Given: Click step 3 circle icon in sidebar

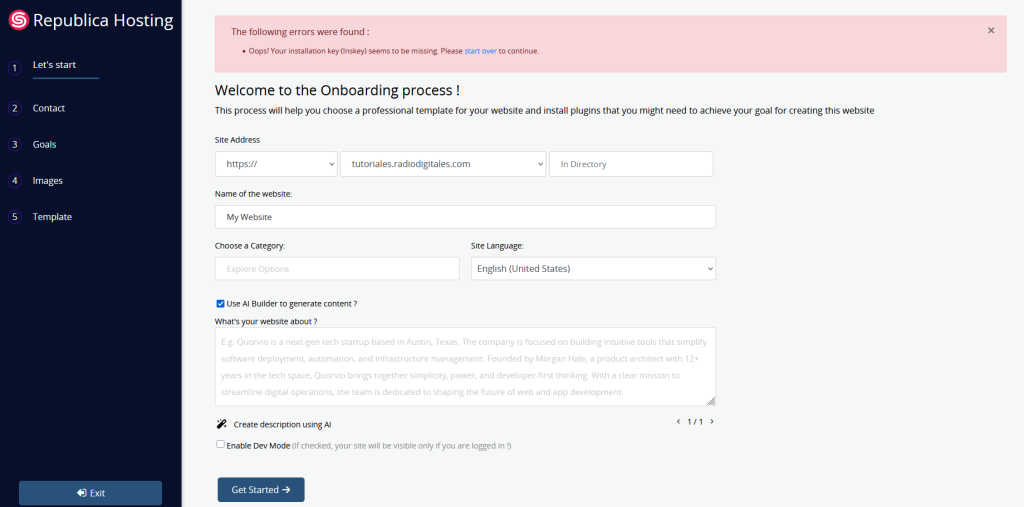Looking at the screenshot, I should pos(15,145).
